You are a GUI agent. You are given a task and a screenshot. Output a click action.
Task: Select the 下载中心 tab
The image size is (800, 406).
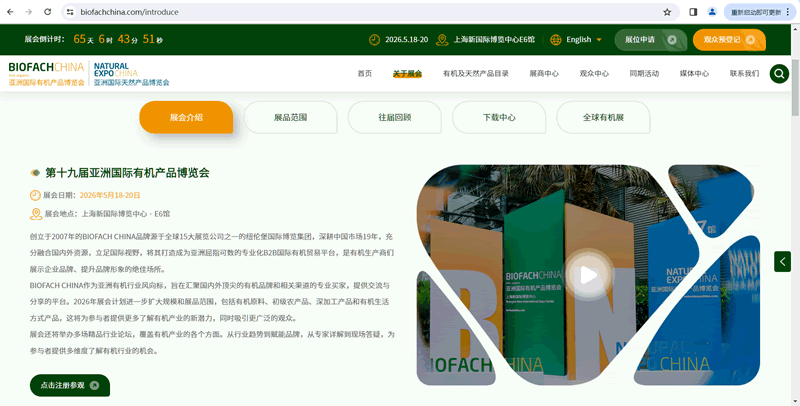[x=499, y=117]
